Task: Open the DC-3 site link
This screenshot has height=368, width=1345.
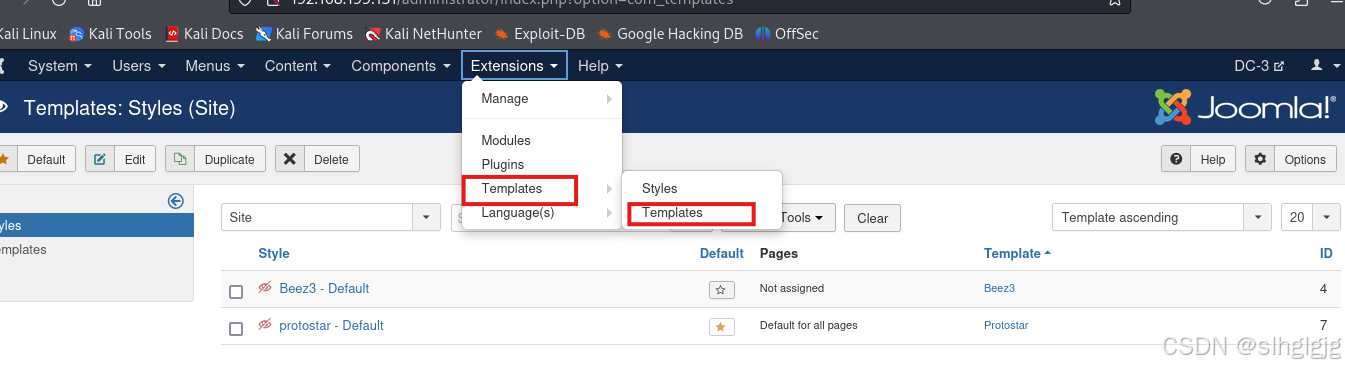Action: pos(1258,66)
